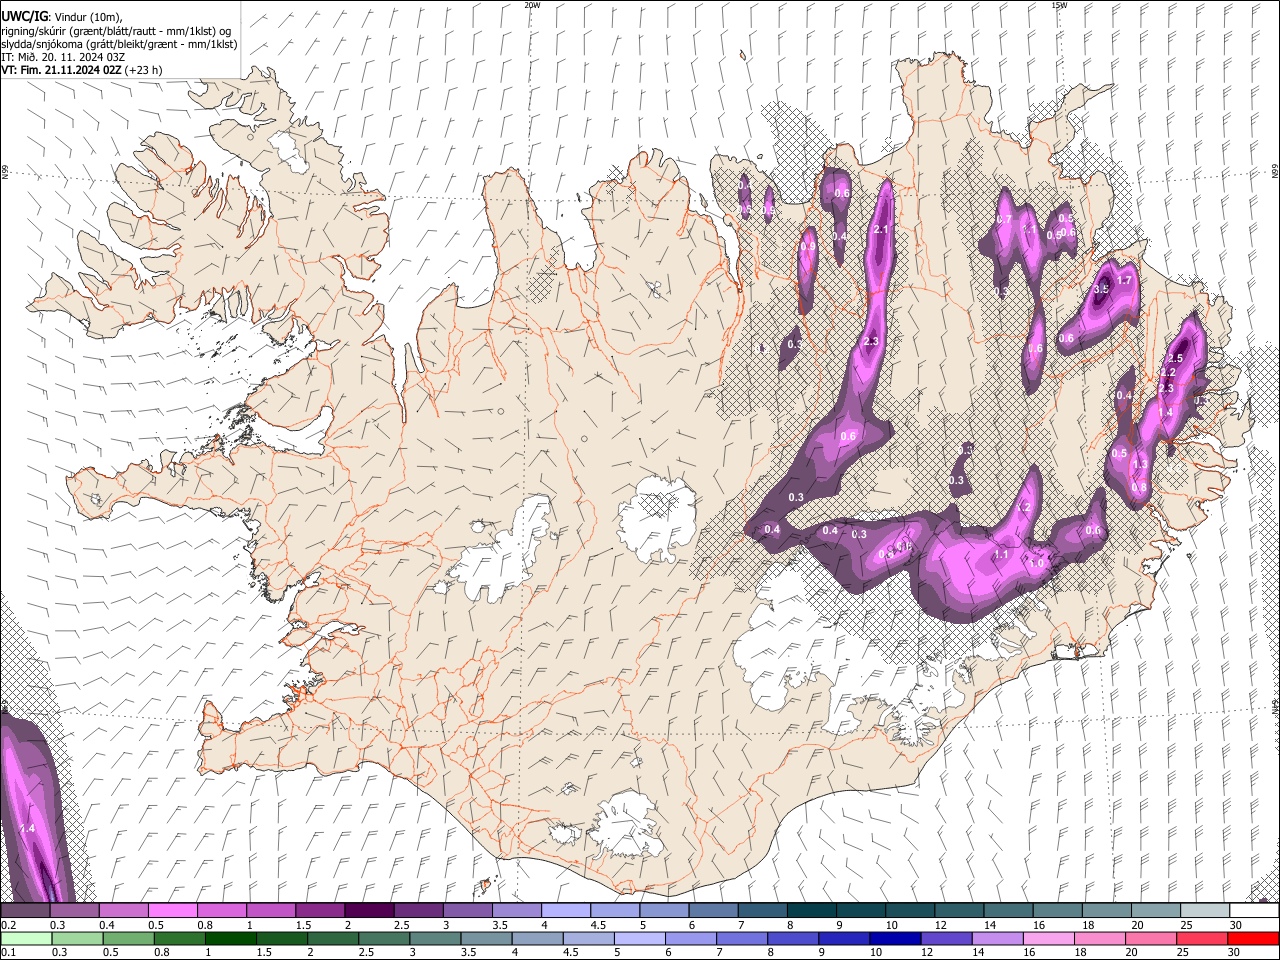
Task: Click the bright pink 0.5 swatch in upper legend
Action: click(x=172, y=911)
